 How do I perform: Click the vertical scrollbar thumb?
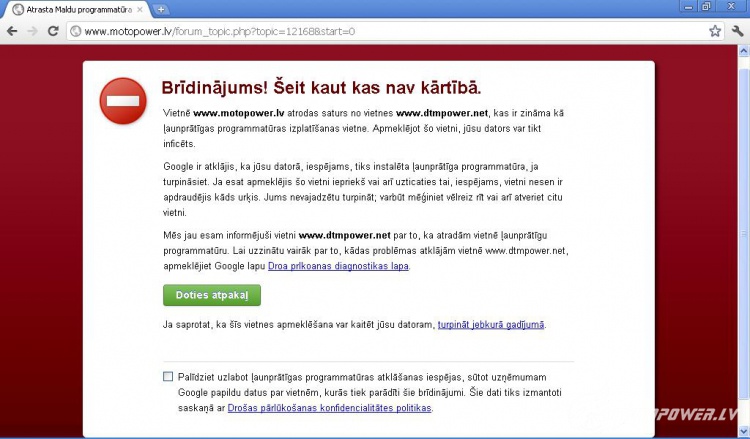744,234
